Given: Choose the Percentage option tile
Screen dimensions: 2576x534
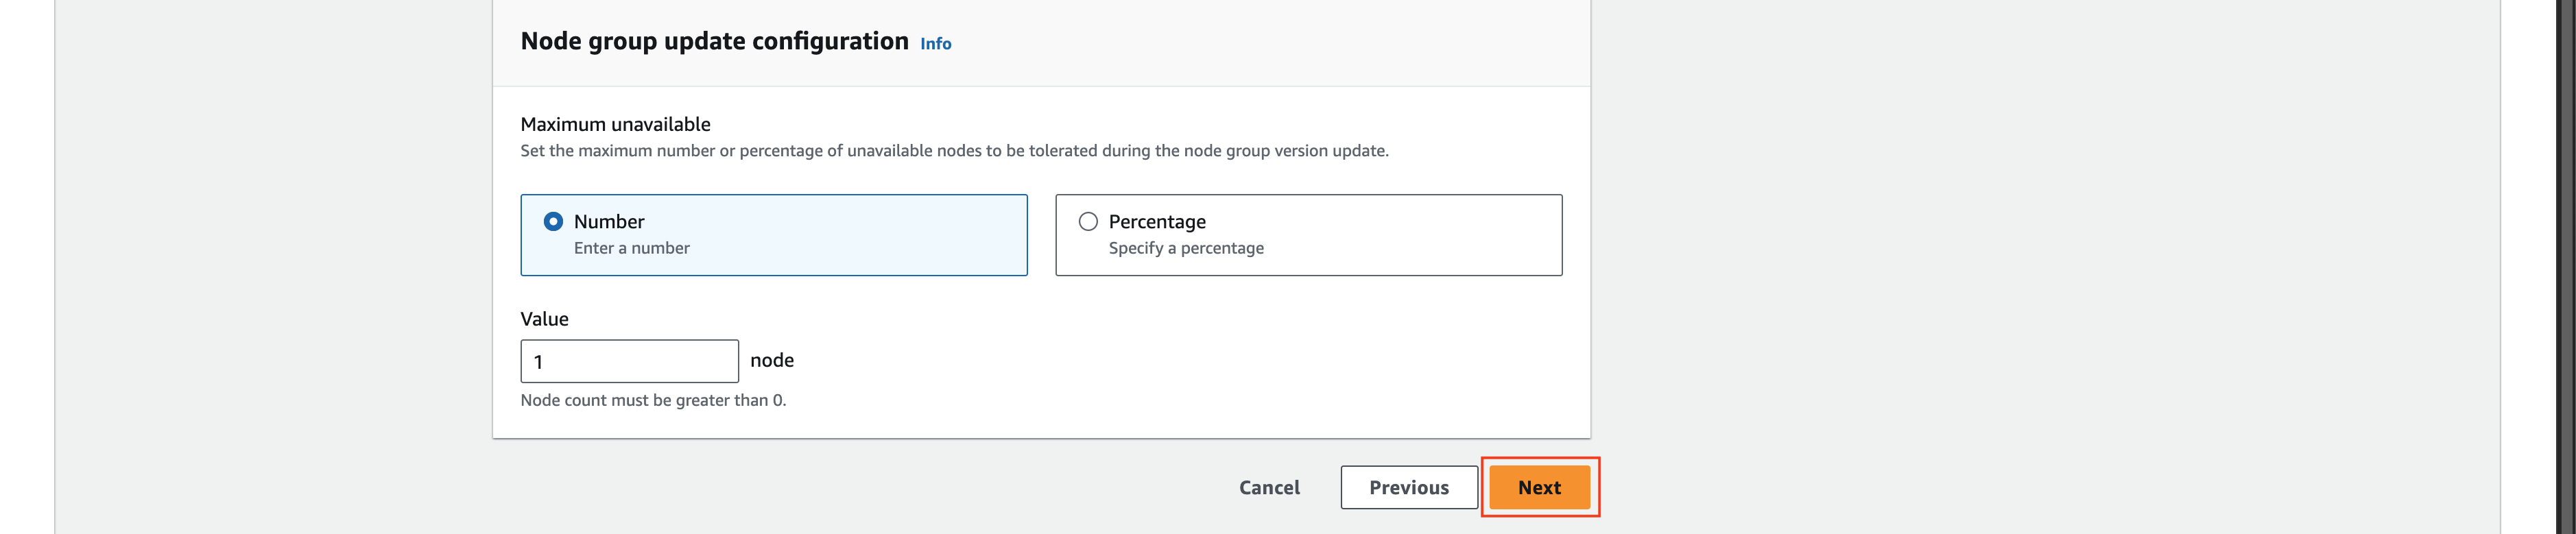Looking at the screenshot, I should (x=1309, y=235).
